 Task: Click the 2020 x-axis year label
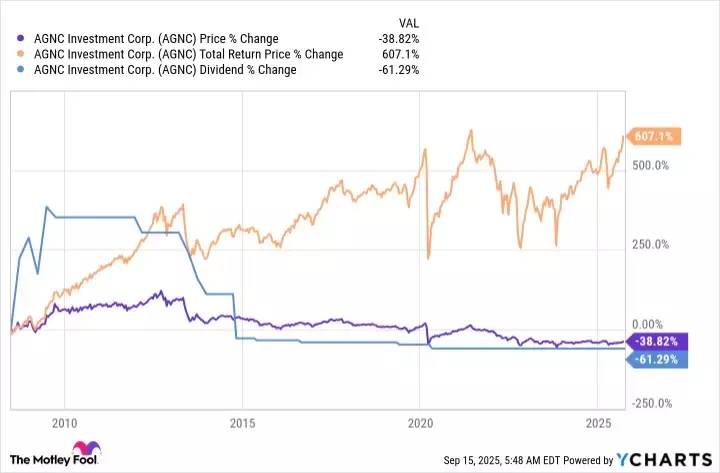point(419,423)
